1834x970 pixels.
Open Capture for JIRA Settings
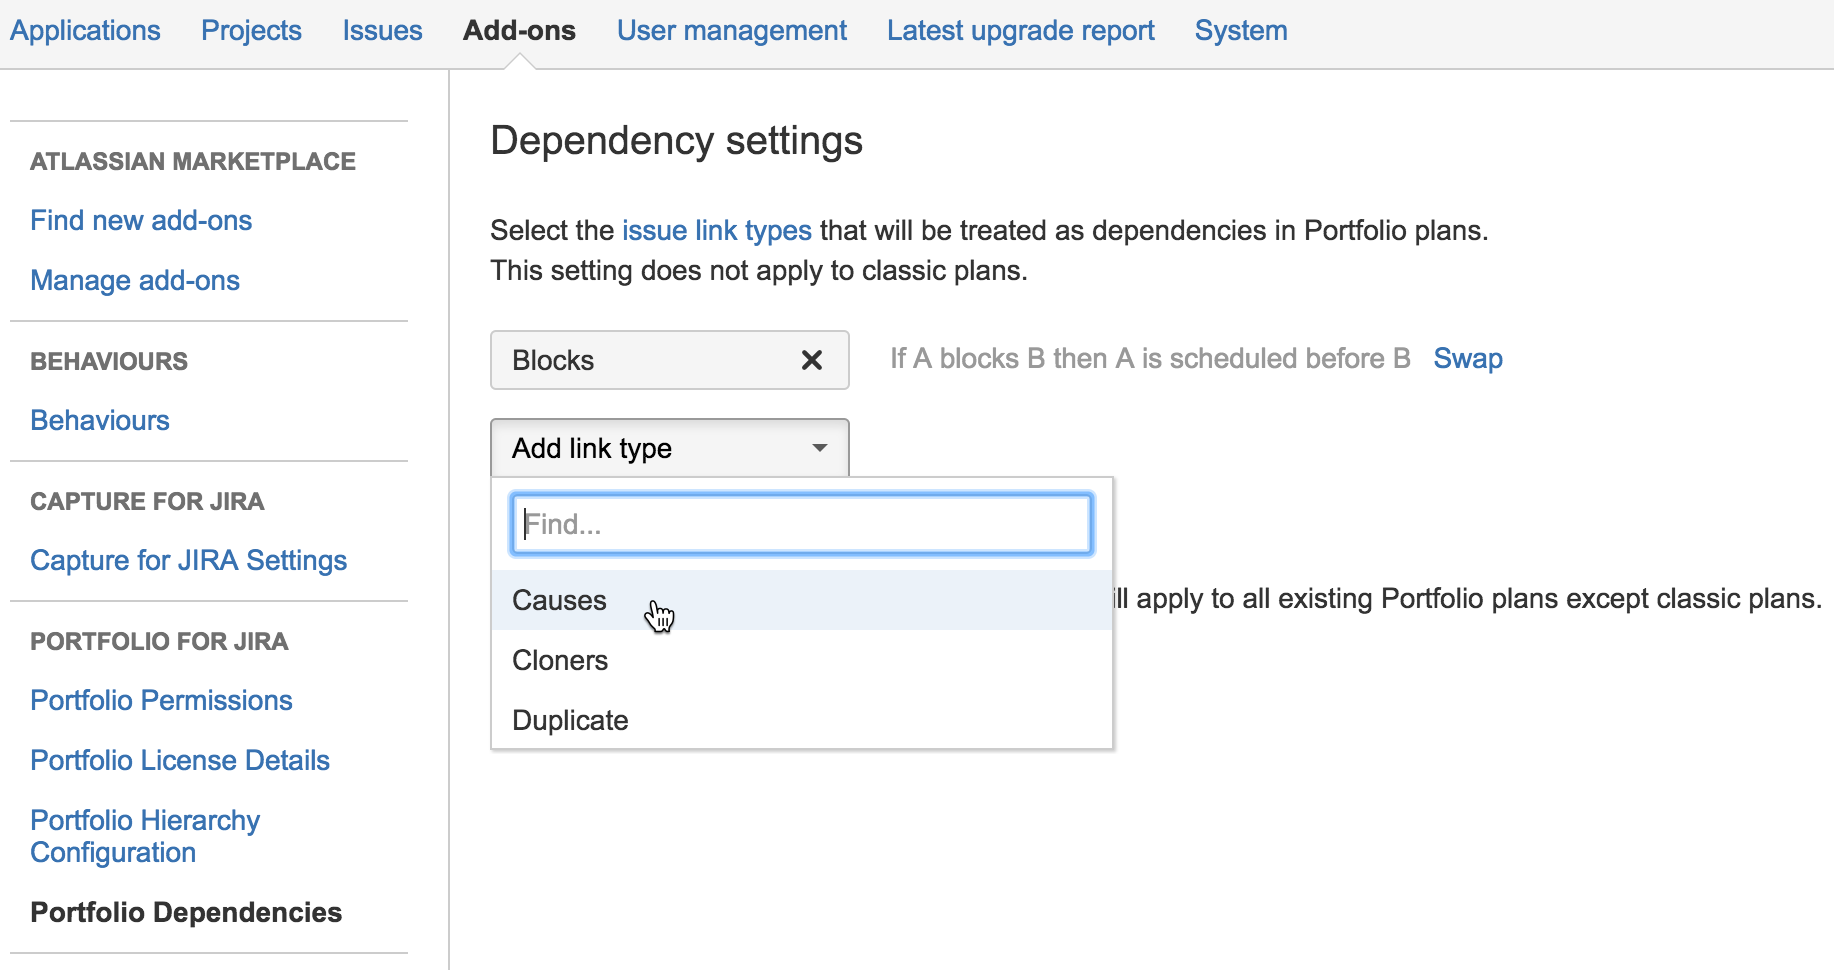(189, 560)
